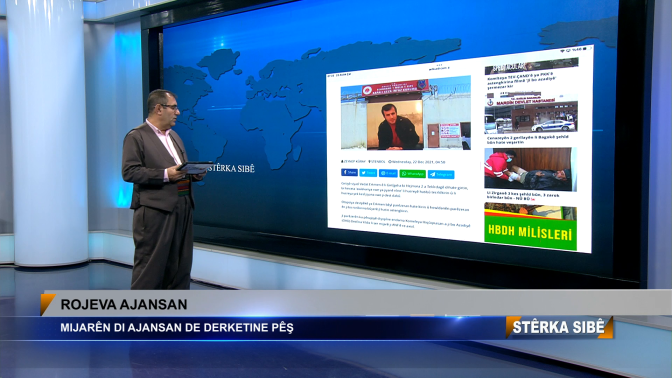Share the article on WhatsApp

coord(412,174)
